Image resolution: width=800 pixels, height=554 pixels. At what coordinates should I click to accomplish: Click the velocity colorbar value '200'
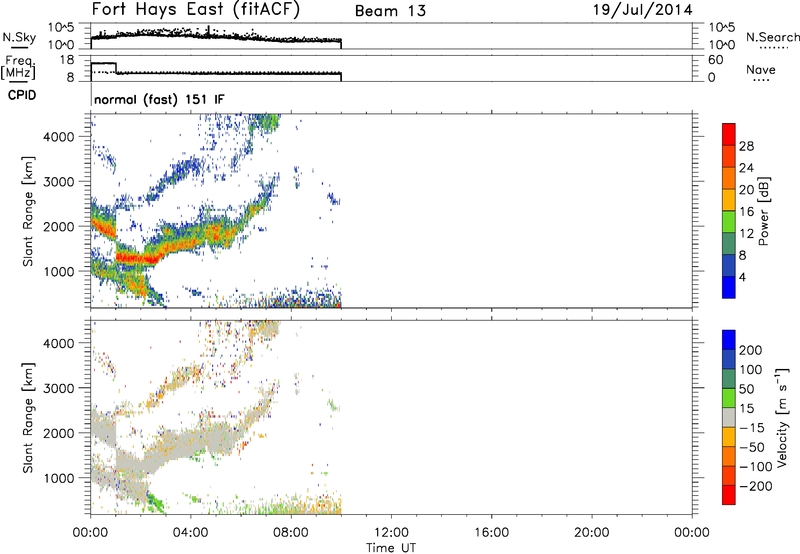(x=751, y=350)
